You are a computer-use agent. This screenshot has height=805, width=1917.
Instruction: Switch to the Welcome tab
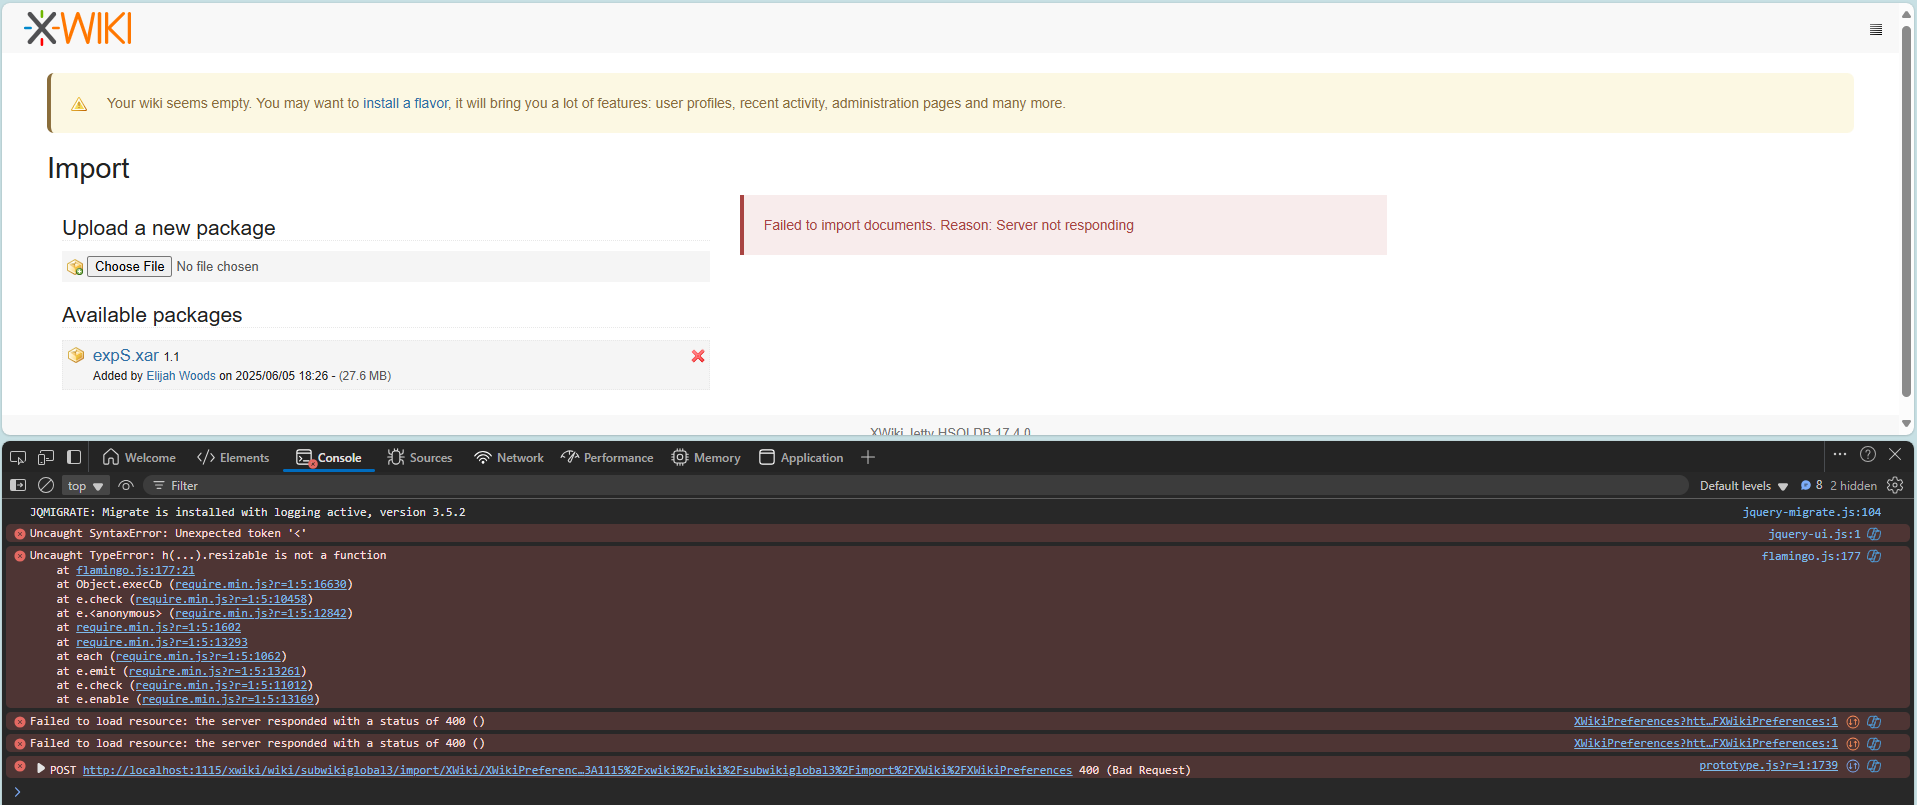(x=139, y=457)
